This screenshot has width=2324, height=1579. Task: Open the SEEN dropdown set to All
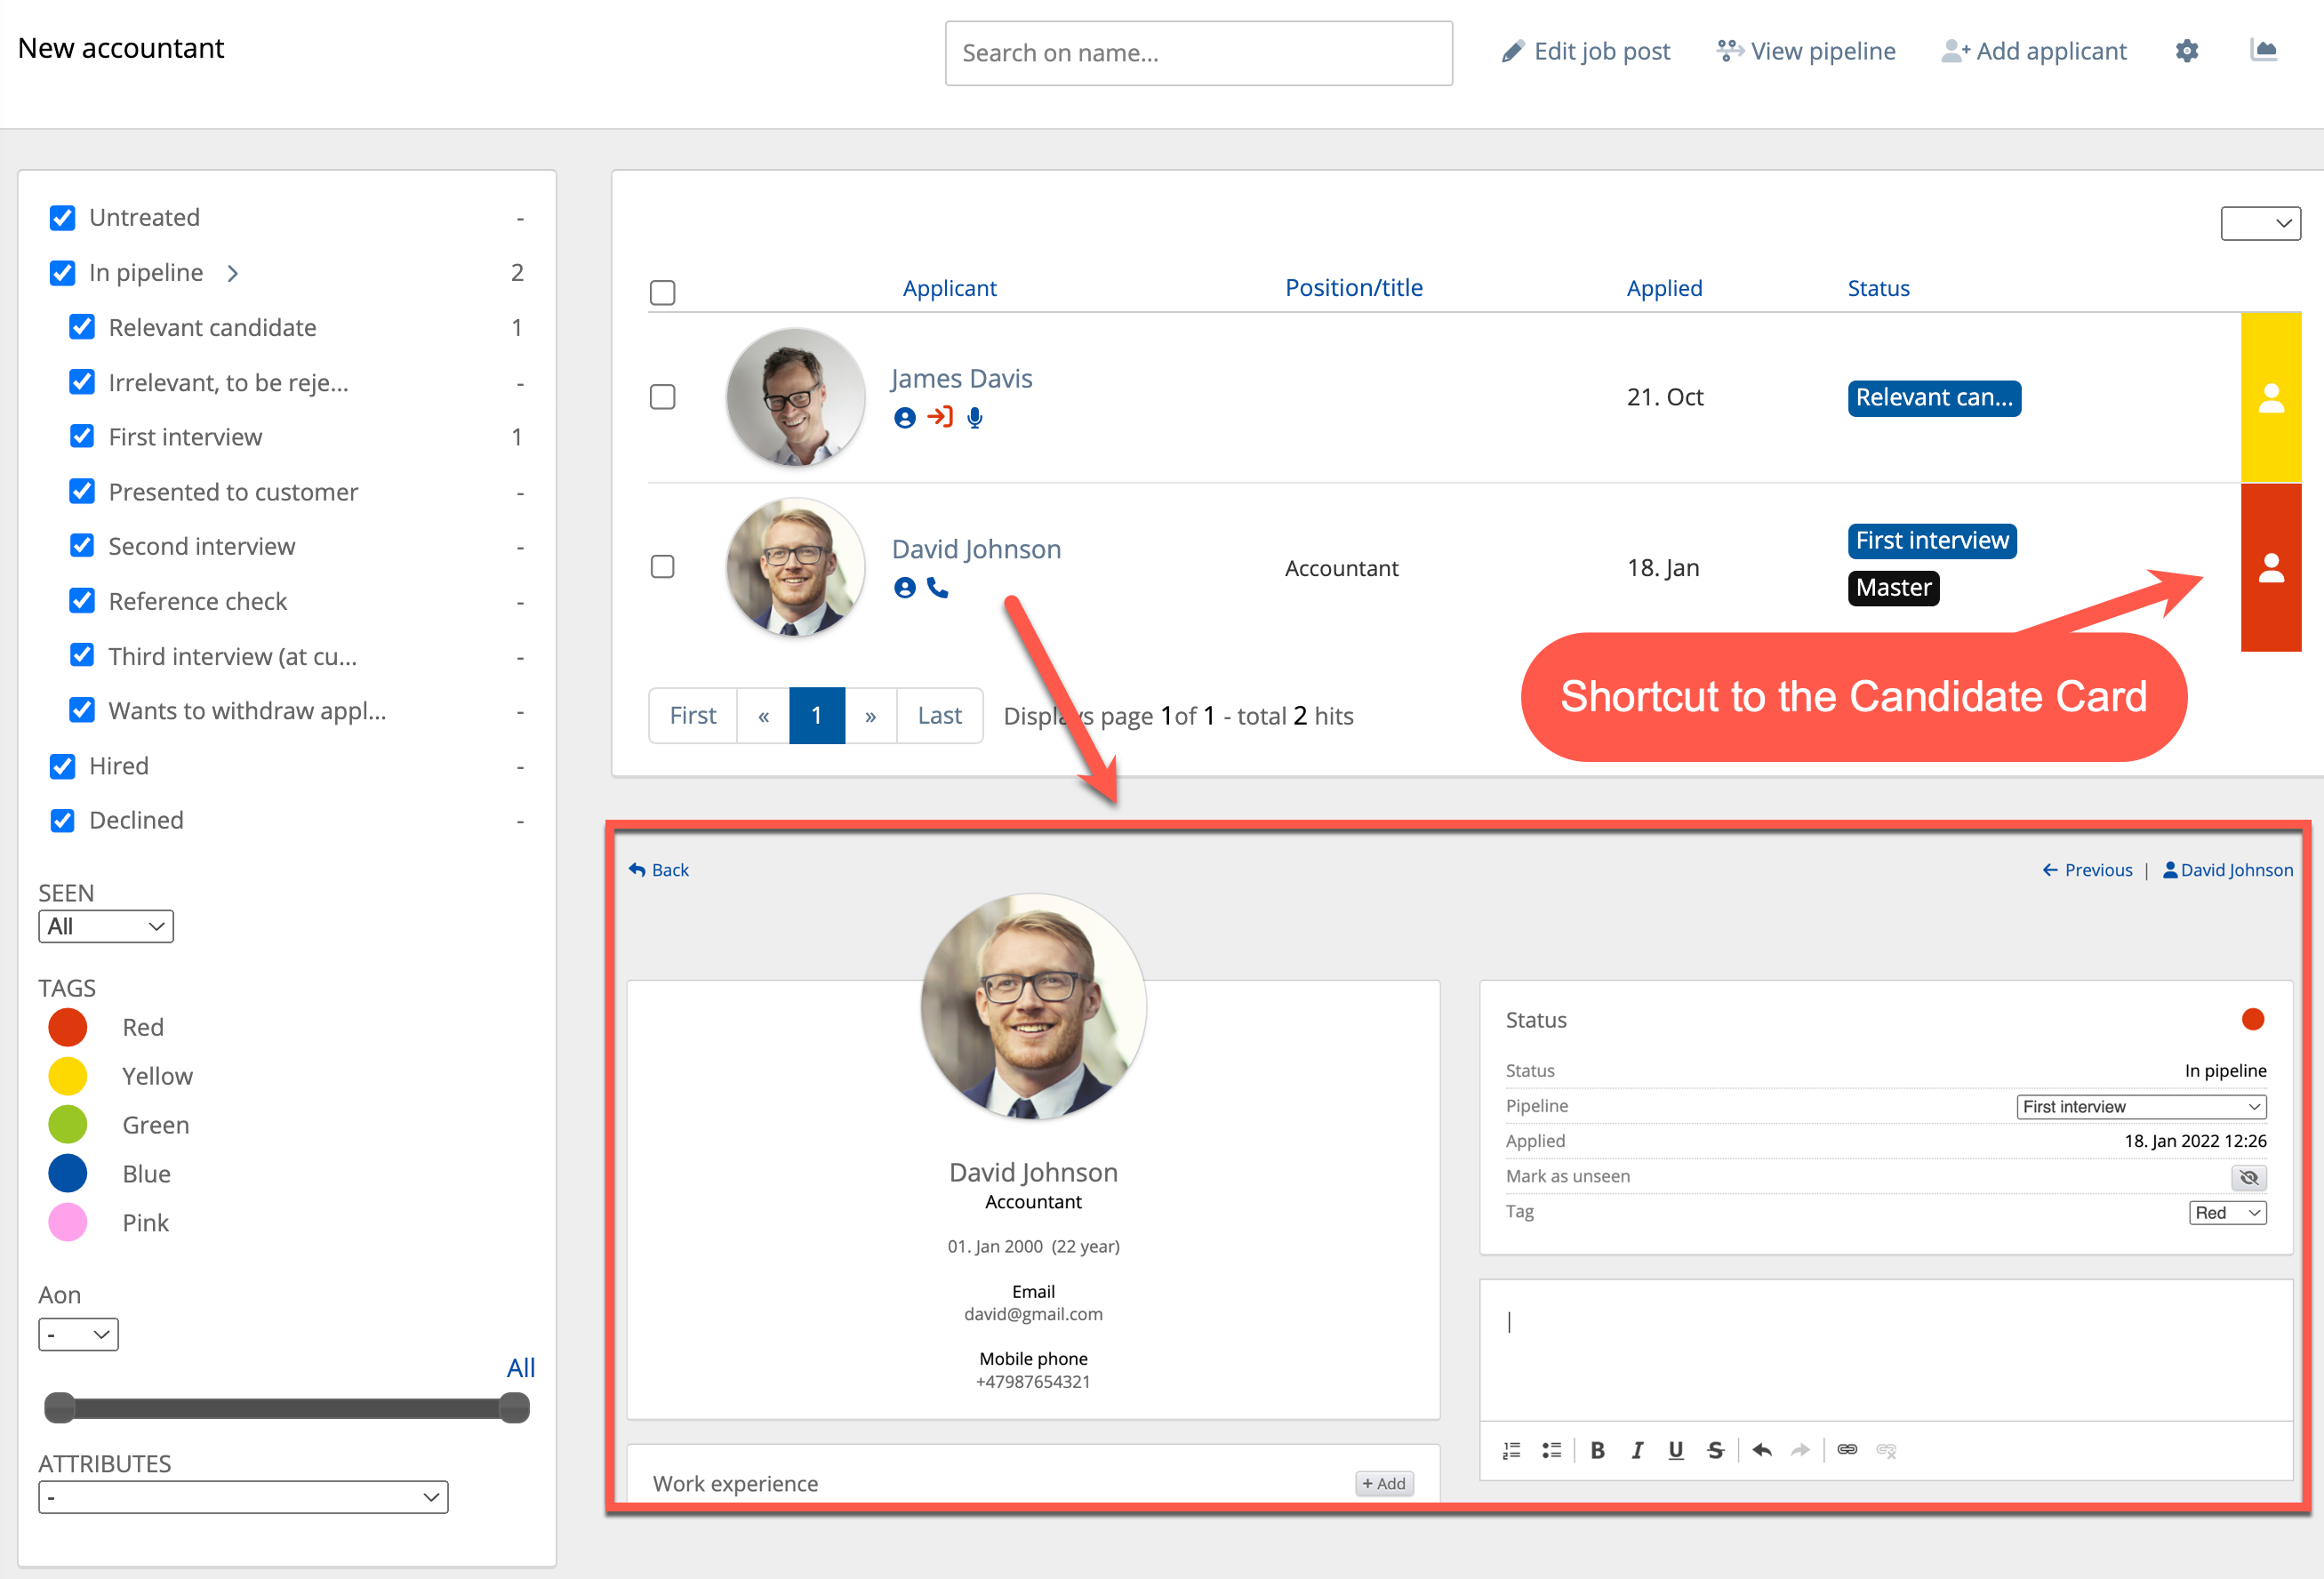click(x=106, y=926)
